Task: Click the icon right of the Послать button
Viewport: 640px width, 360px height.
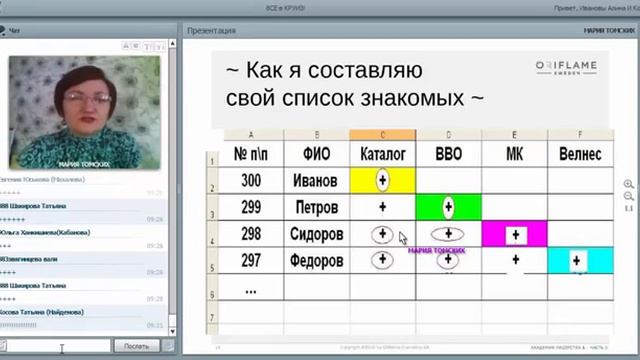Action: [168, 346]
